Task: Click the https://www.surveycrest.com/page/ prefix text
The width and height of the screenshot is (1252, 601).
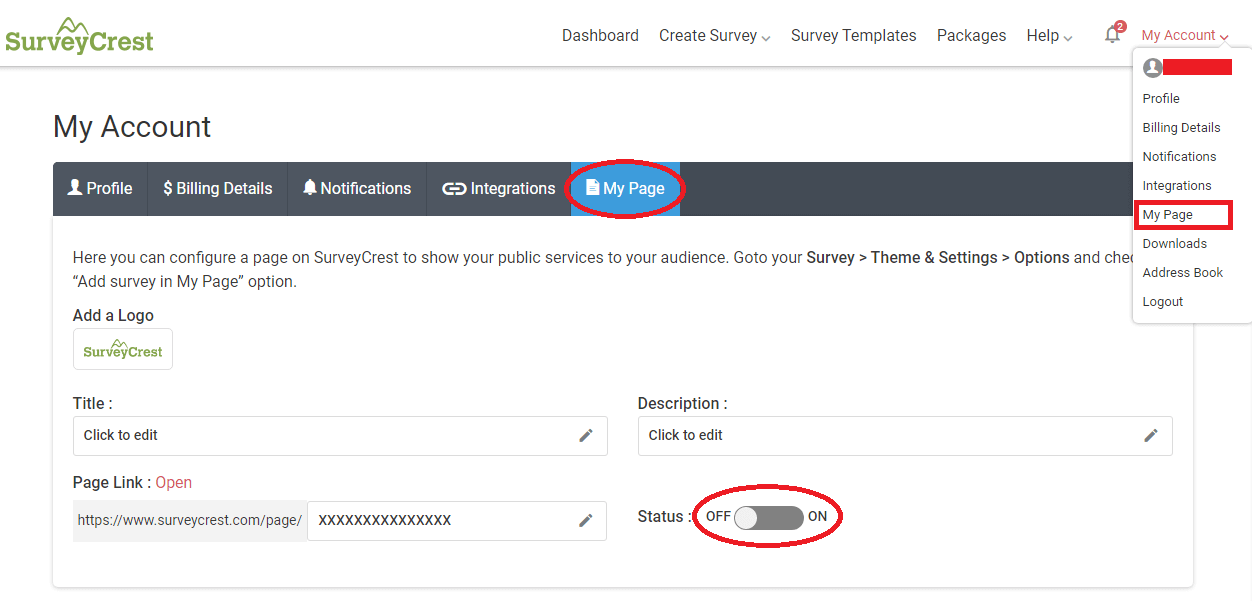Action: [190, 520]
